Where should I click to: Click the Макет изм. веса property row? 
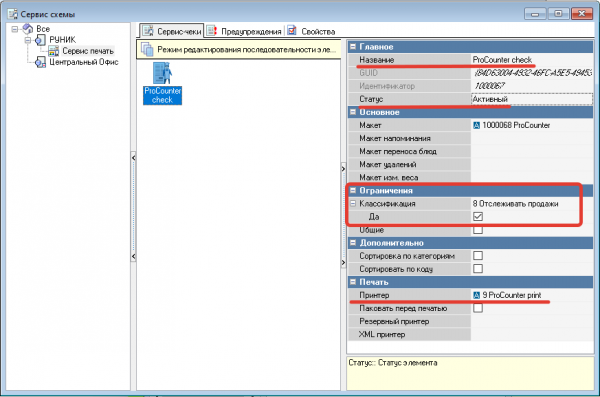point(471,178)
